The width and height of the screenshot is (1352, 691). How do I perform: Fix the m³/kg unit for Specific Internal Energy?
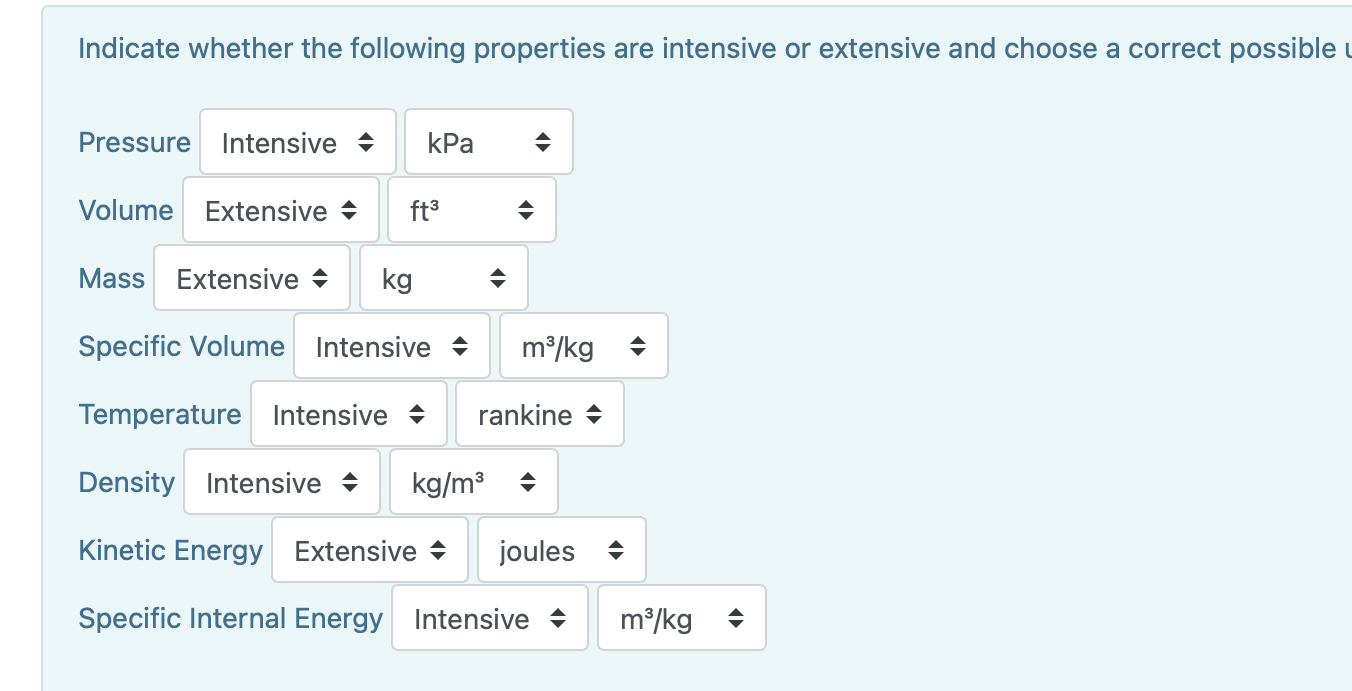pos(681,617)
